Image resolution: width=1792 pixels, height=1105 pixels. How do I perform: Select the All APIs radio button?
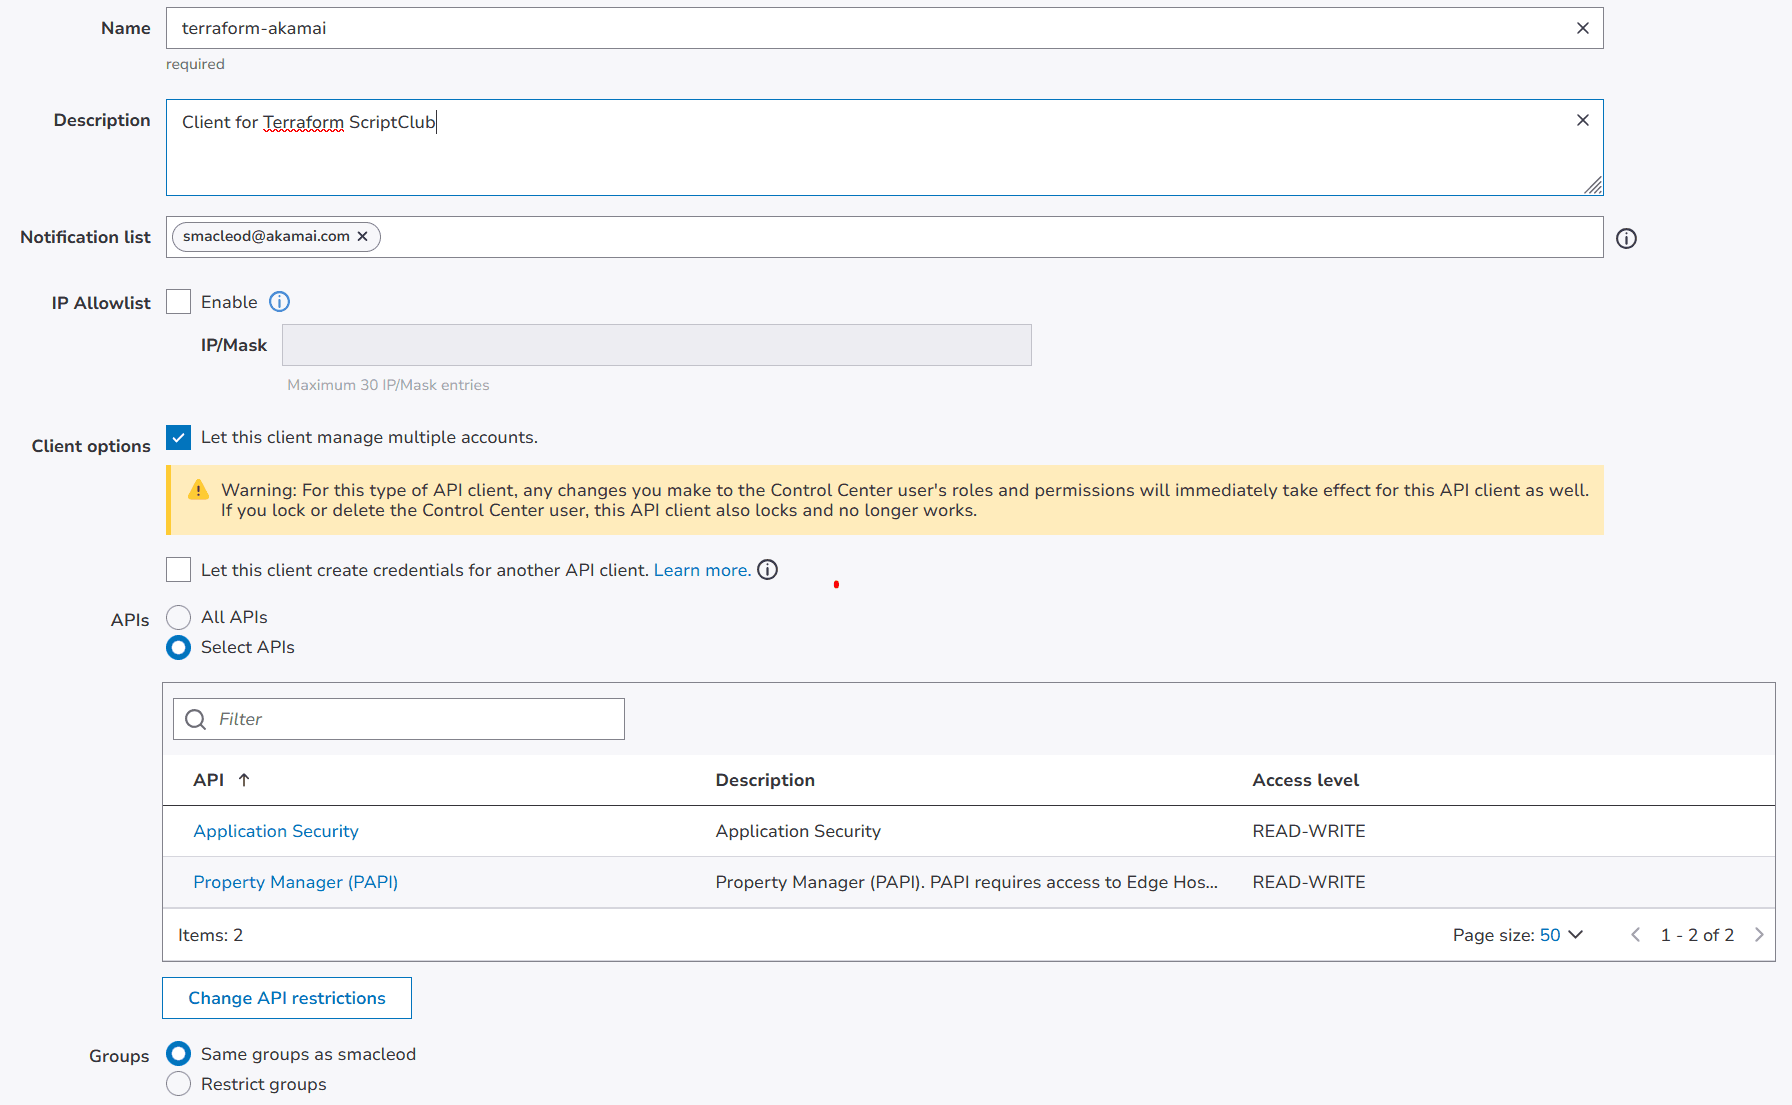178,617
